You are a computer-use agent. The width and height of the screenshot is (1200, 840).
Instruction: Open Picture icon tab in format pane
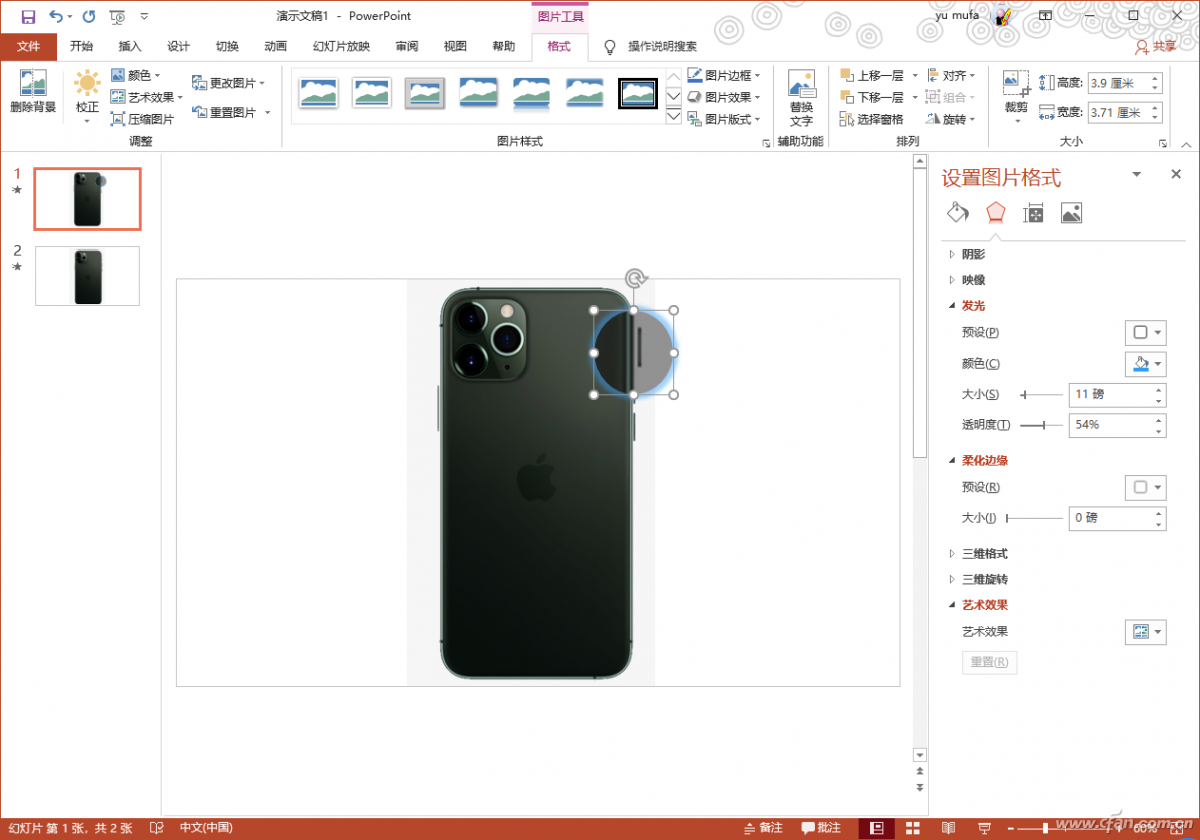click(x=1072, y=213)
